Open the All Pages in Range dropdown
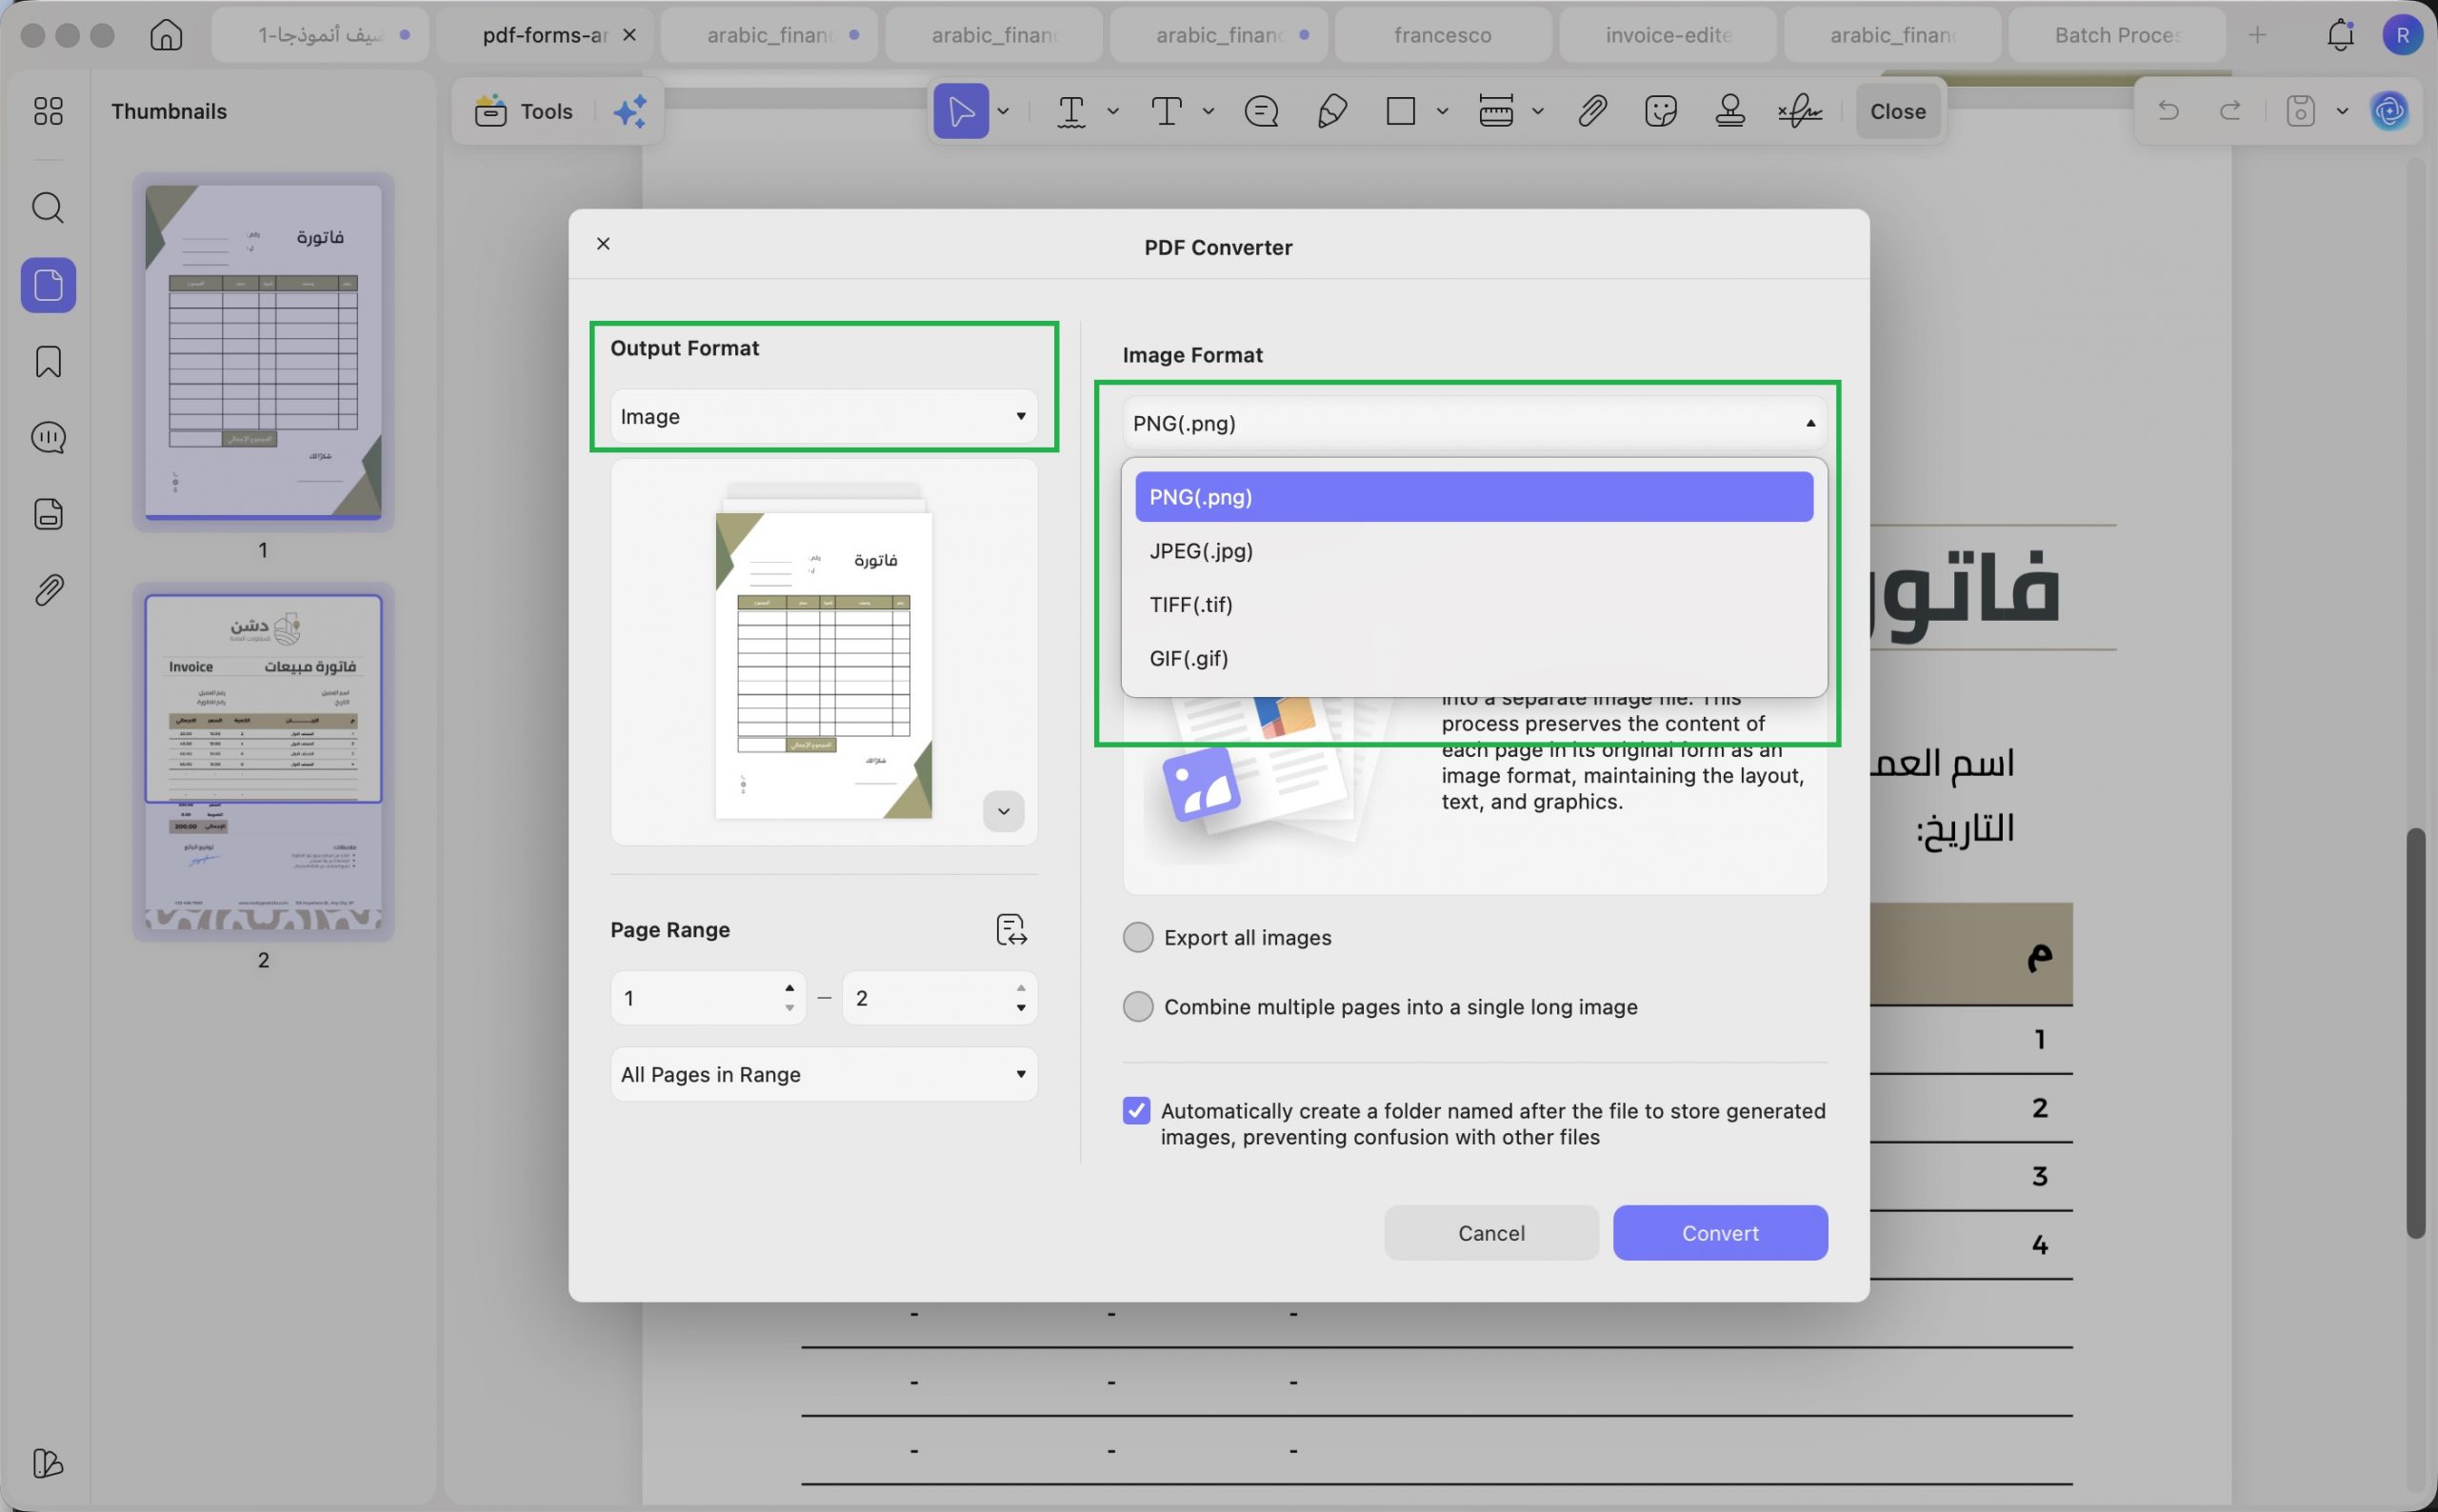The width and height of the screenshot is (2438, 1512). tap(824, 1074)
